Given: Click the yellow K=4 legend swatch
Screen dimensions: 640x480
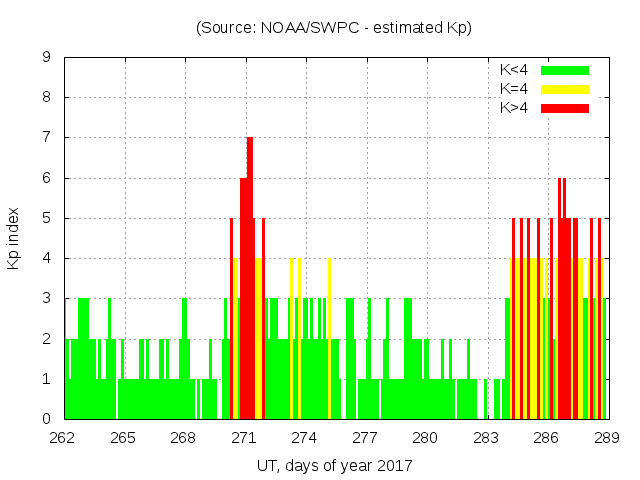Looking at the screenshot, I should [x=565, y=89].
